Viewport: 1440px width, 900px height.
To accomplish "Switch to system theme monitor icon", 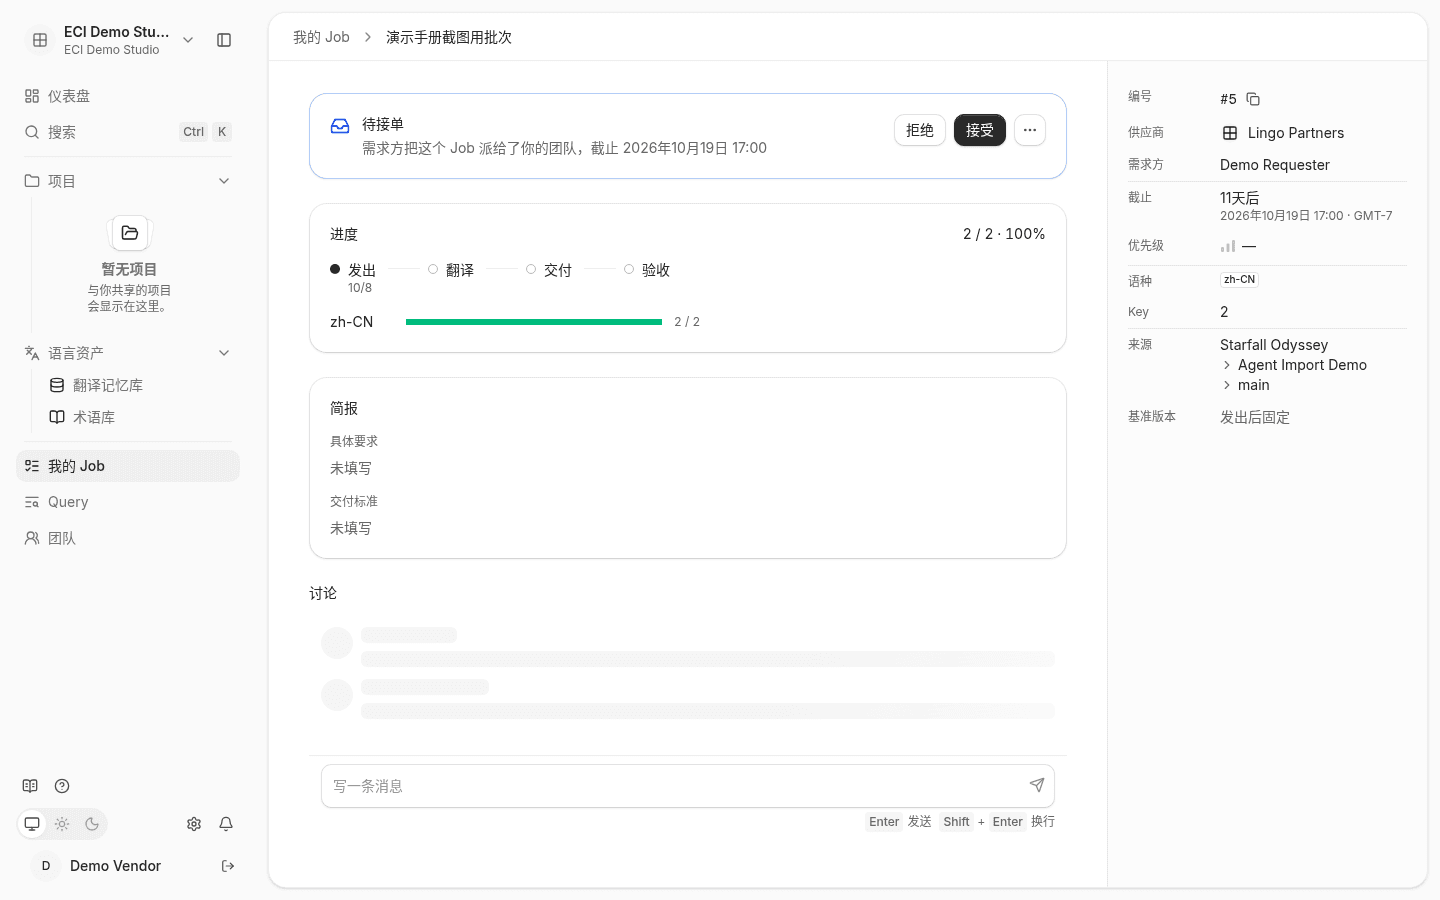I will [32, 824].
